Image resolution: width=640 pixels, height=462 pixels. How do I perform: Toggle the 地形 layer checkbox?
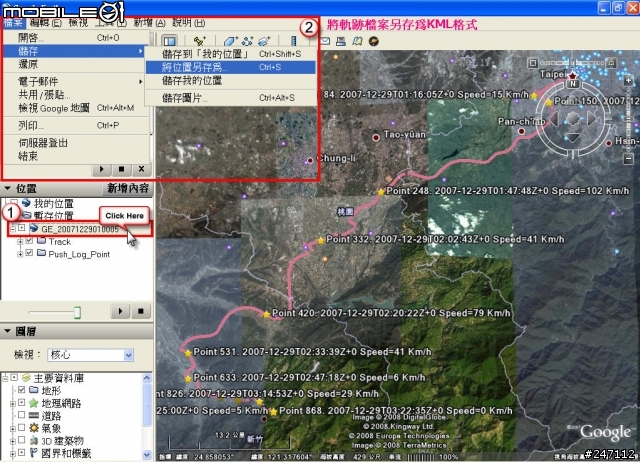pos(22,390)
